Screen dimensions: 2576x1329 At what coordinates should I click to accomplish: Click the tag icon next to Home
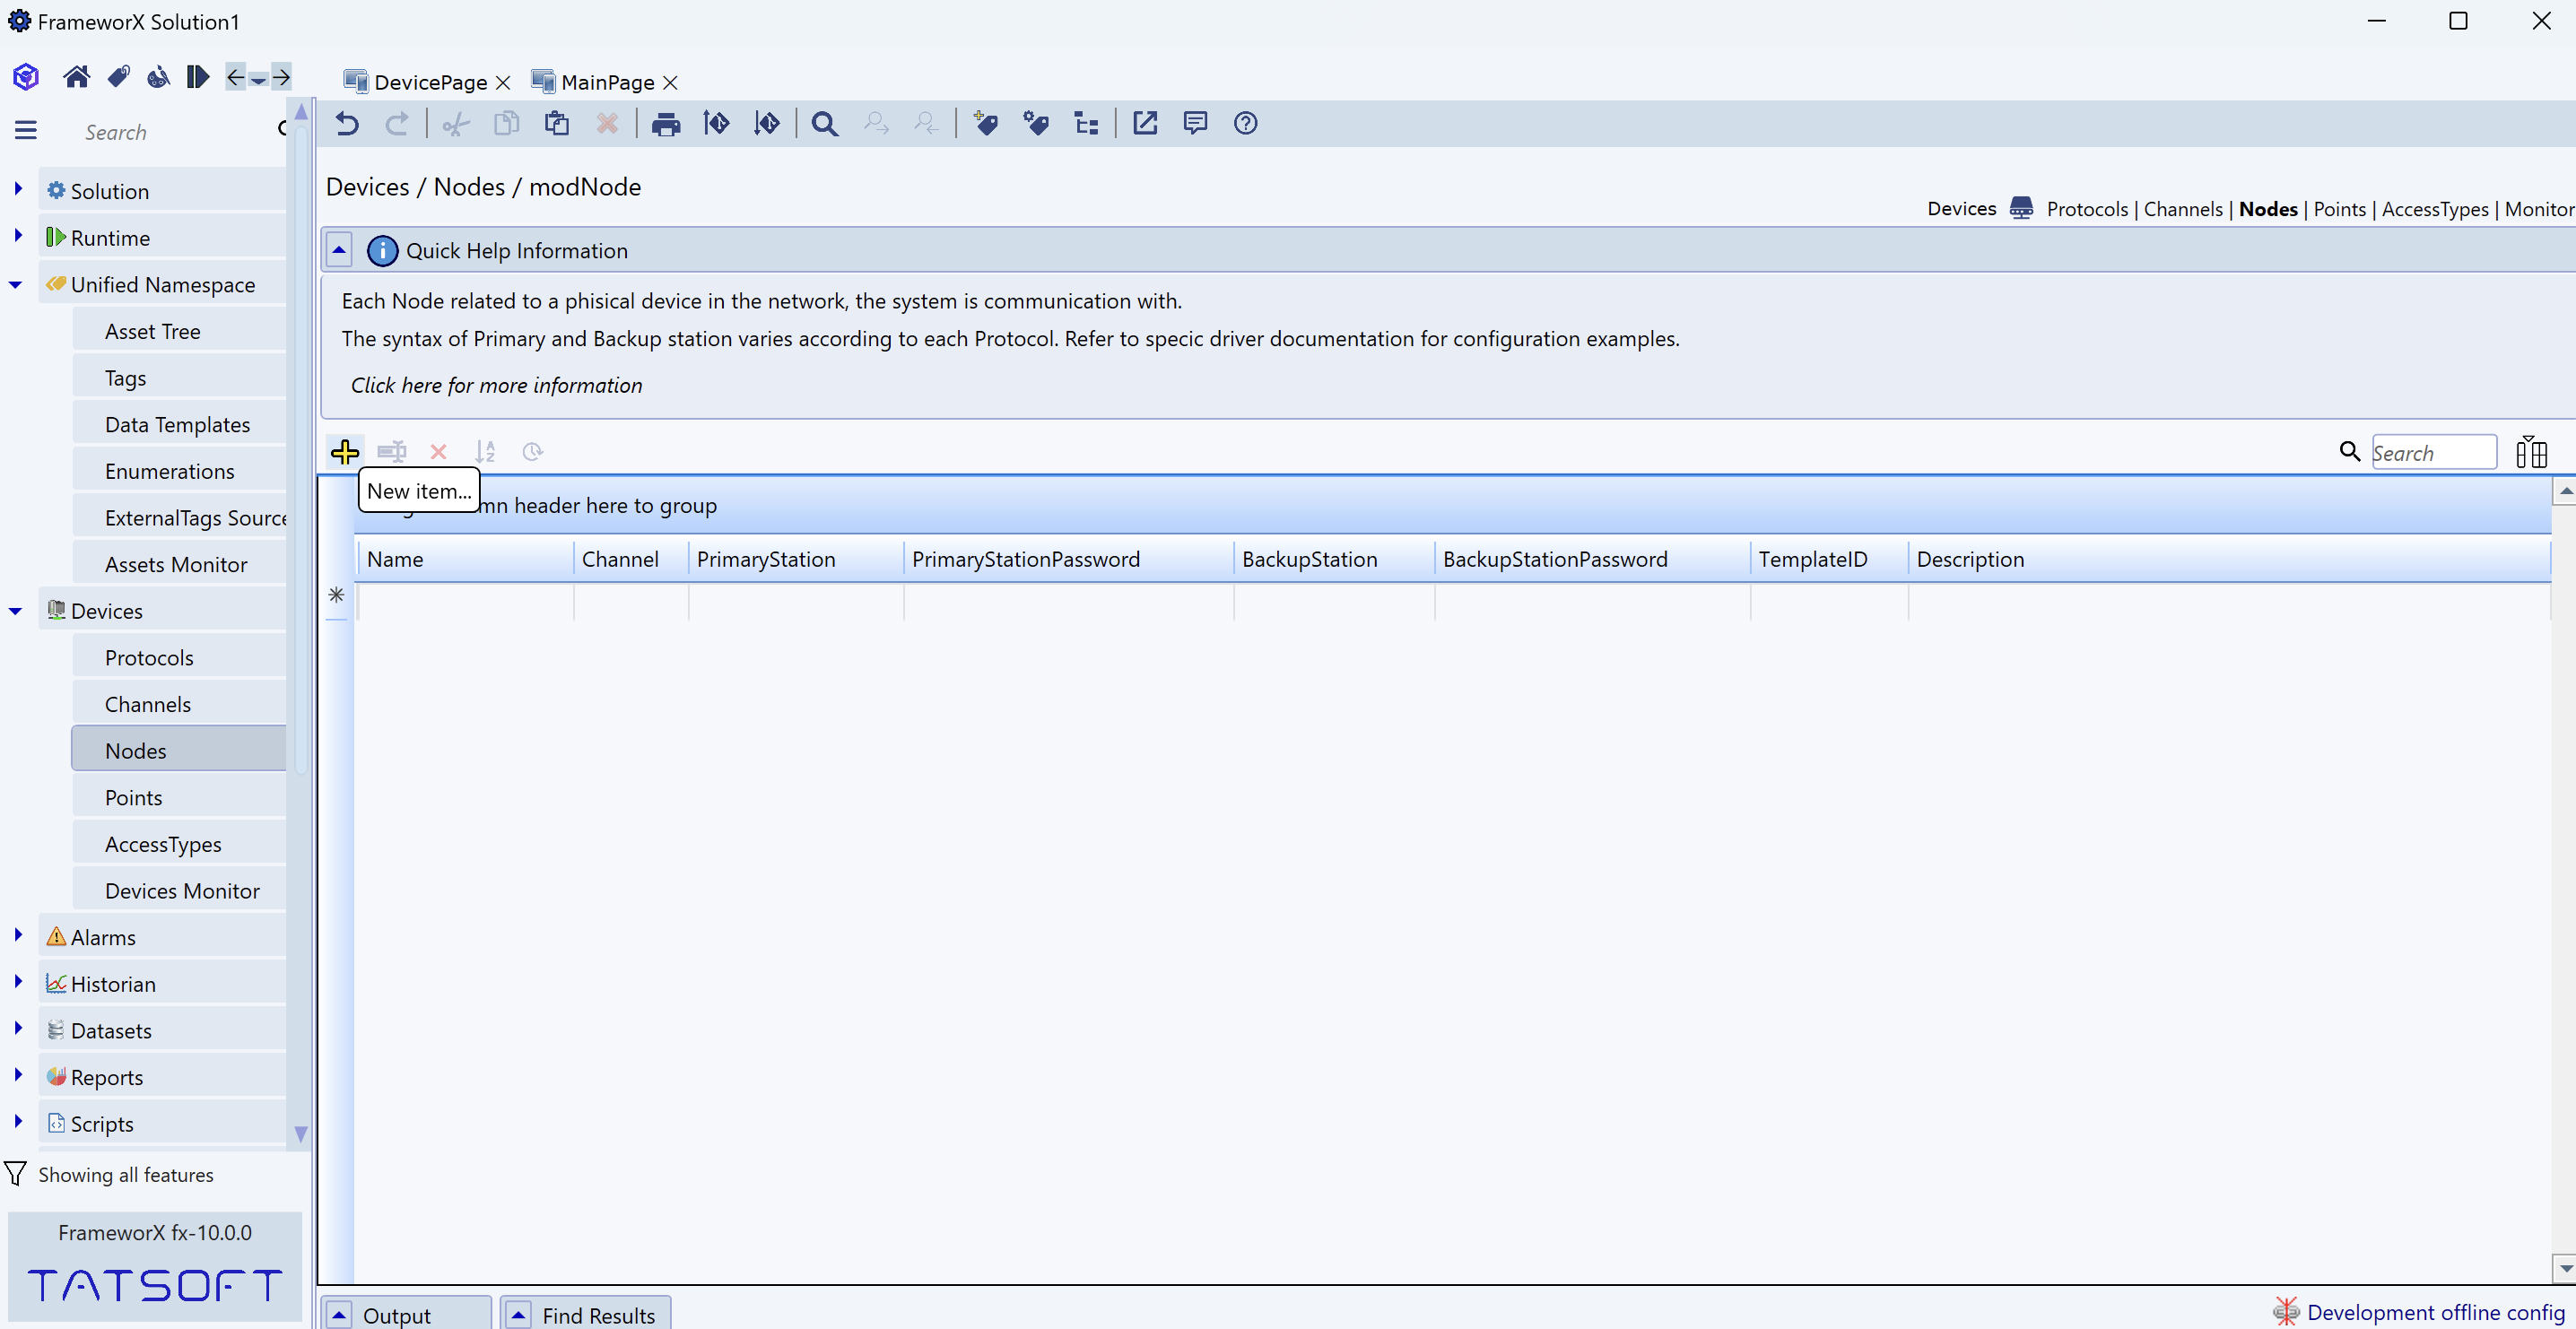[x=118, y=77]
